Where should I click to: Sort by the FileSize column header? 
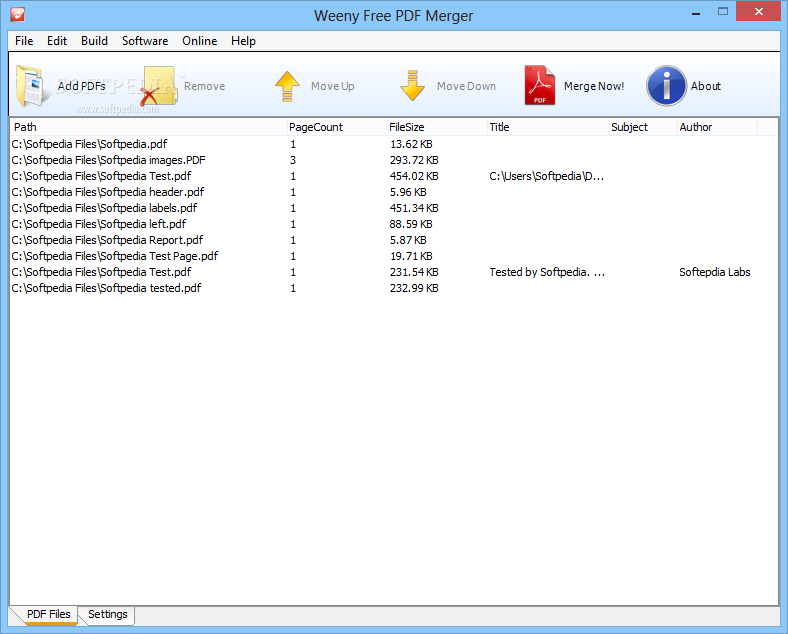(437, 127)
